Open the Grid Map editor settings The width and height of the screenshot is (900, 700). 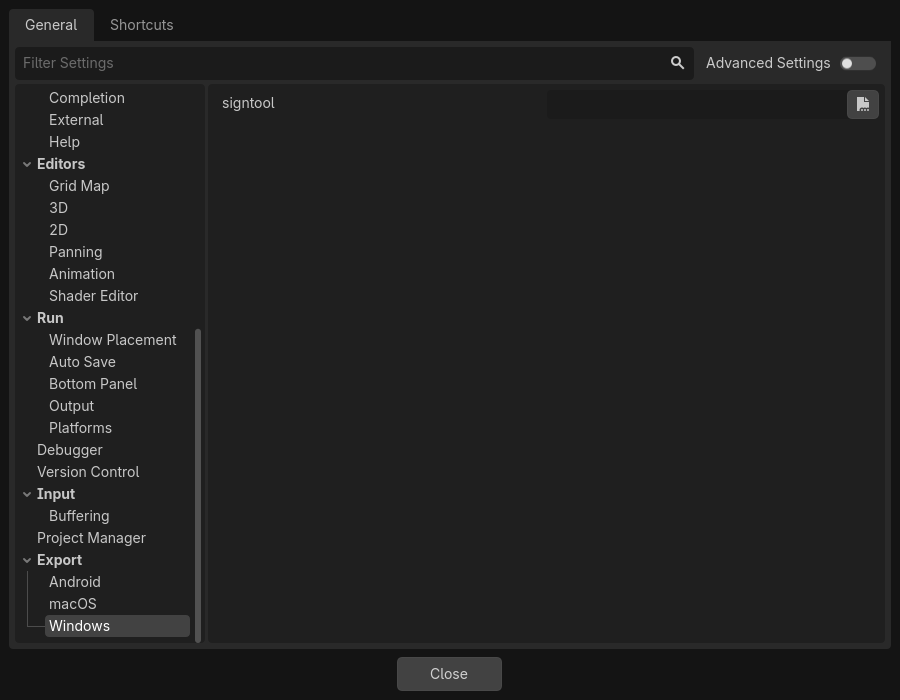(x=79, y=185)
